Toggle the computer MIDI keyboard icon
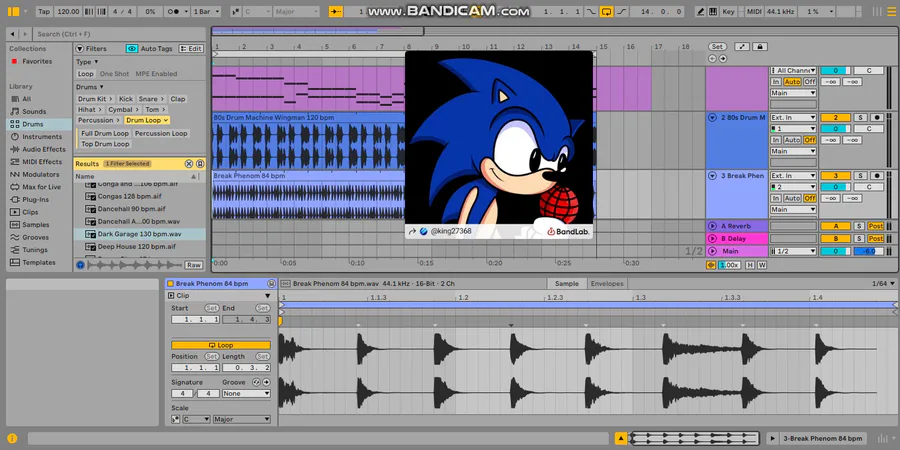 [x=713, y=11]
